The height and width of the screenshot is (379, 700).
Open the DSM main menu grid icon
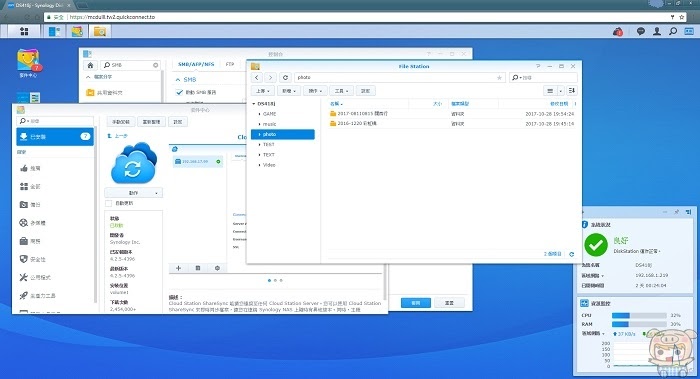click(x=24, y=31)
